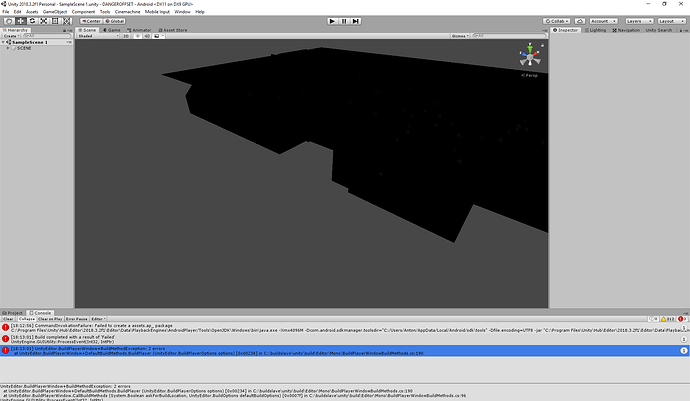Viewport: 690px width, 401px height.
Task: Open the Shaded draw mode dropdown
Action: pyautogui.click(x=98, y=36)
